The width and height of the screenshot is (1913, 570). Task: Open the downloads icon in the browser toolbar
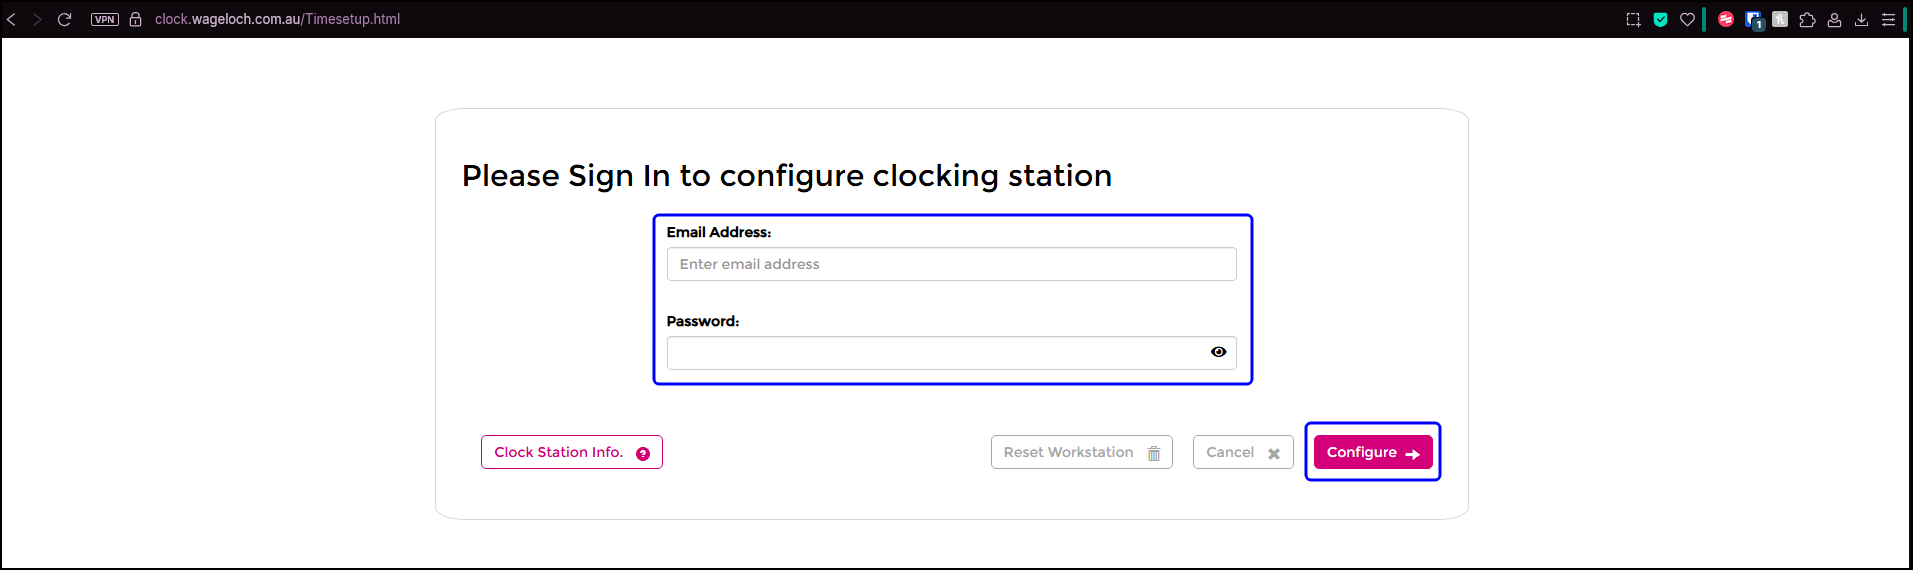(1861, 19)
